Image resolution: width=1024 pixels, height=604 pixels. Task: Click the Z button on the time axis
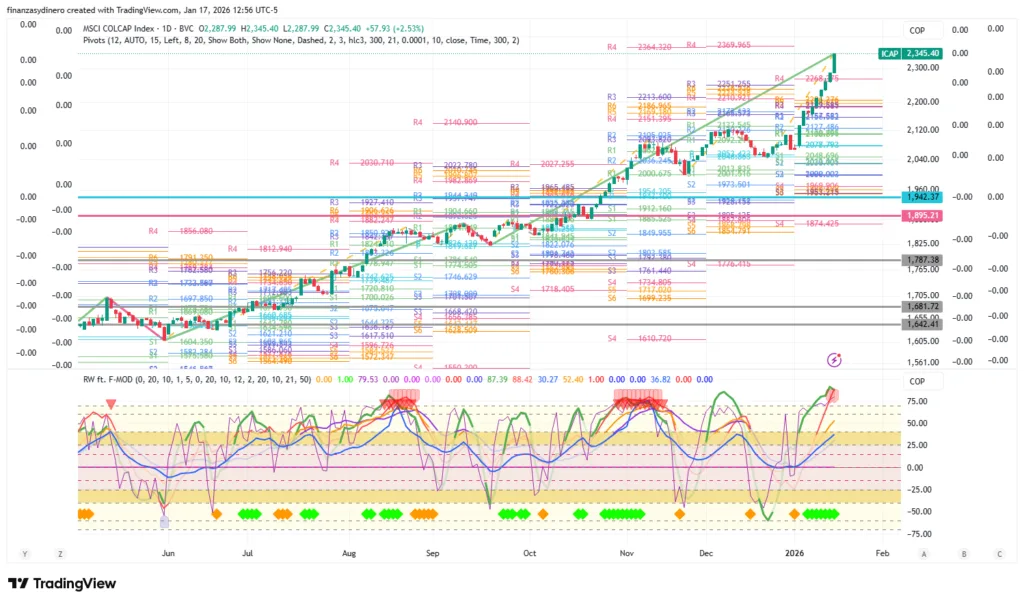coord(61,553)
